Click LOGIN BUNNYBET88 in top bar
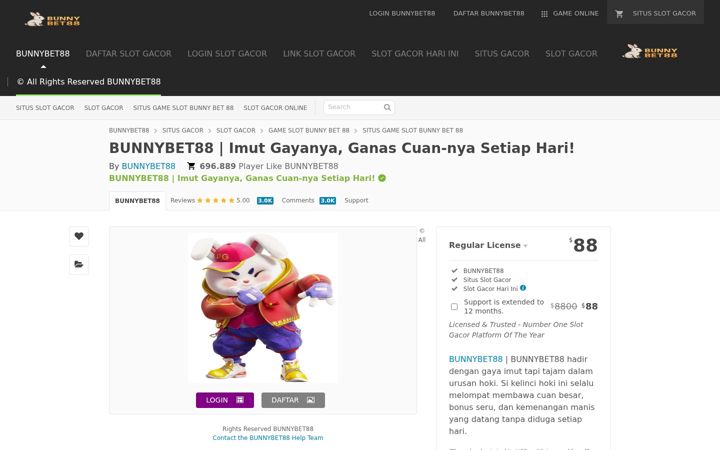Screen dimensions: 720x450 [402, 14]
